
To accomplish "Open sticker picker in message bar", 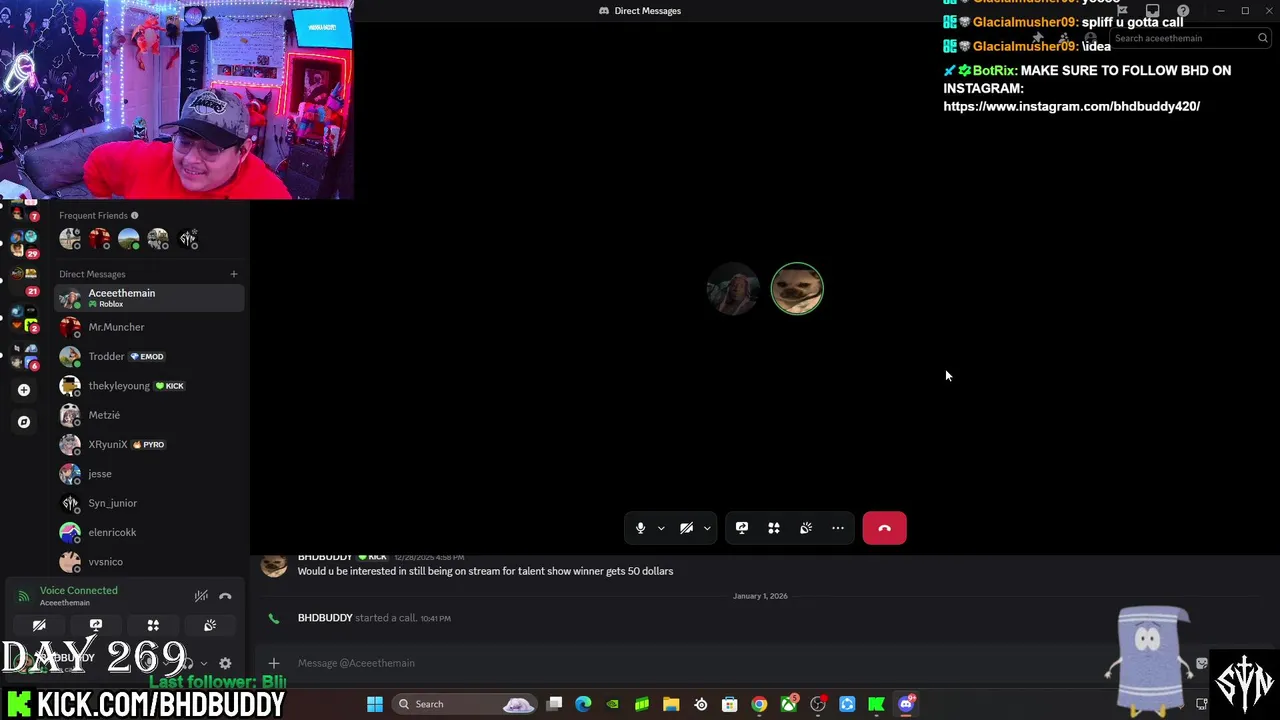I will [1202, 663].
